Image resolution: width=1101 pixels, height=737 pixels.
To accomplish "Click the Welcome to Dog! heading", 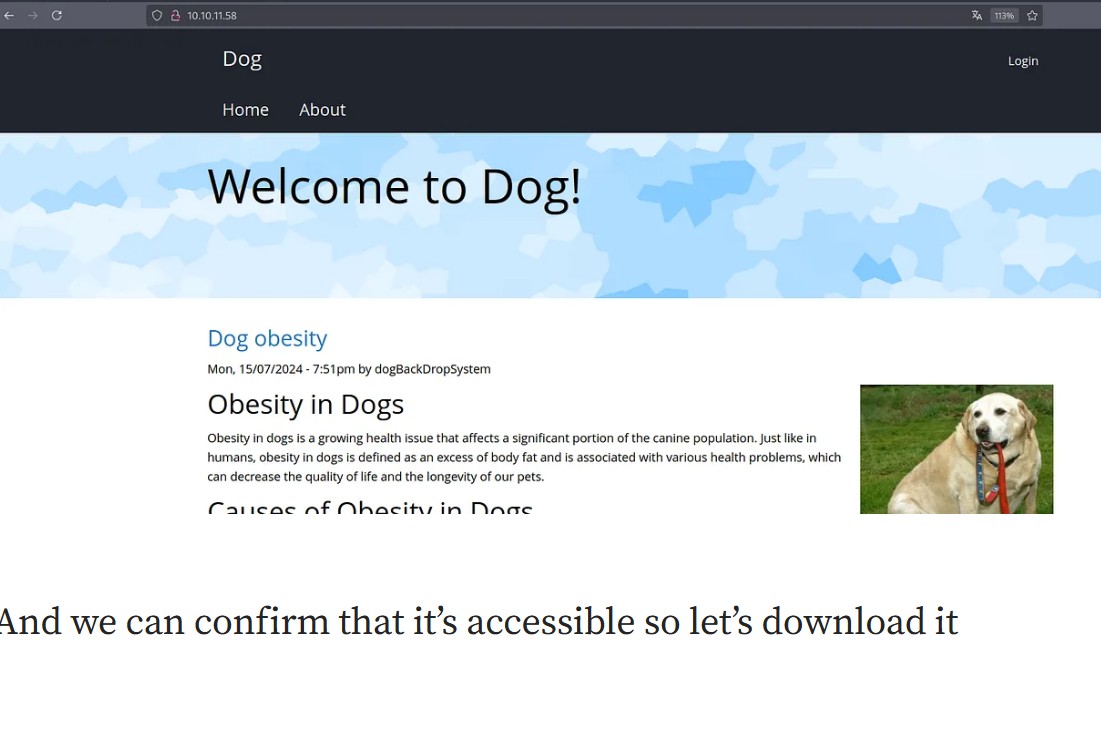I will (x=395, y=187).
